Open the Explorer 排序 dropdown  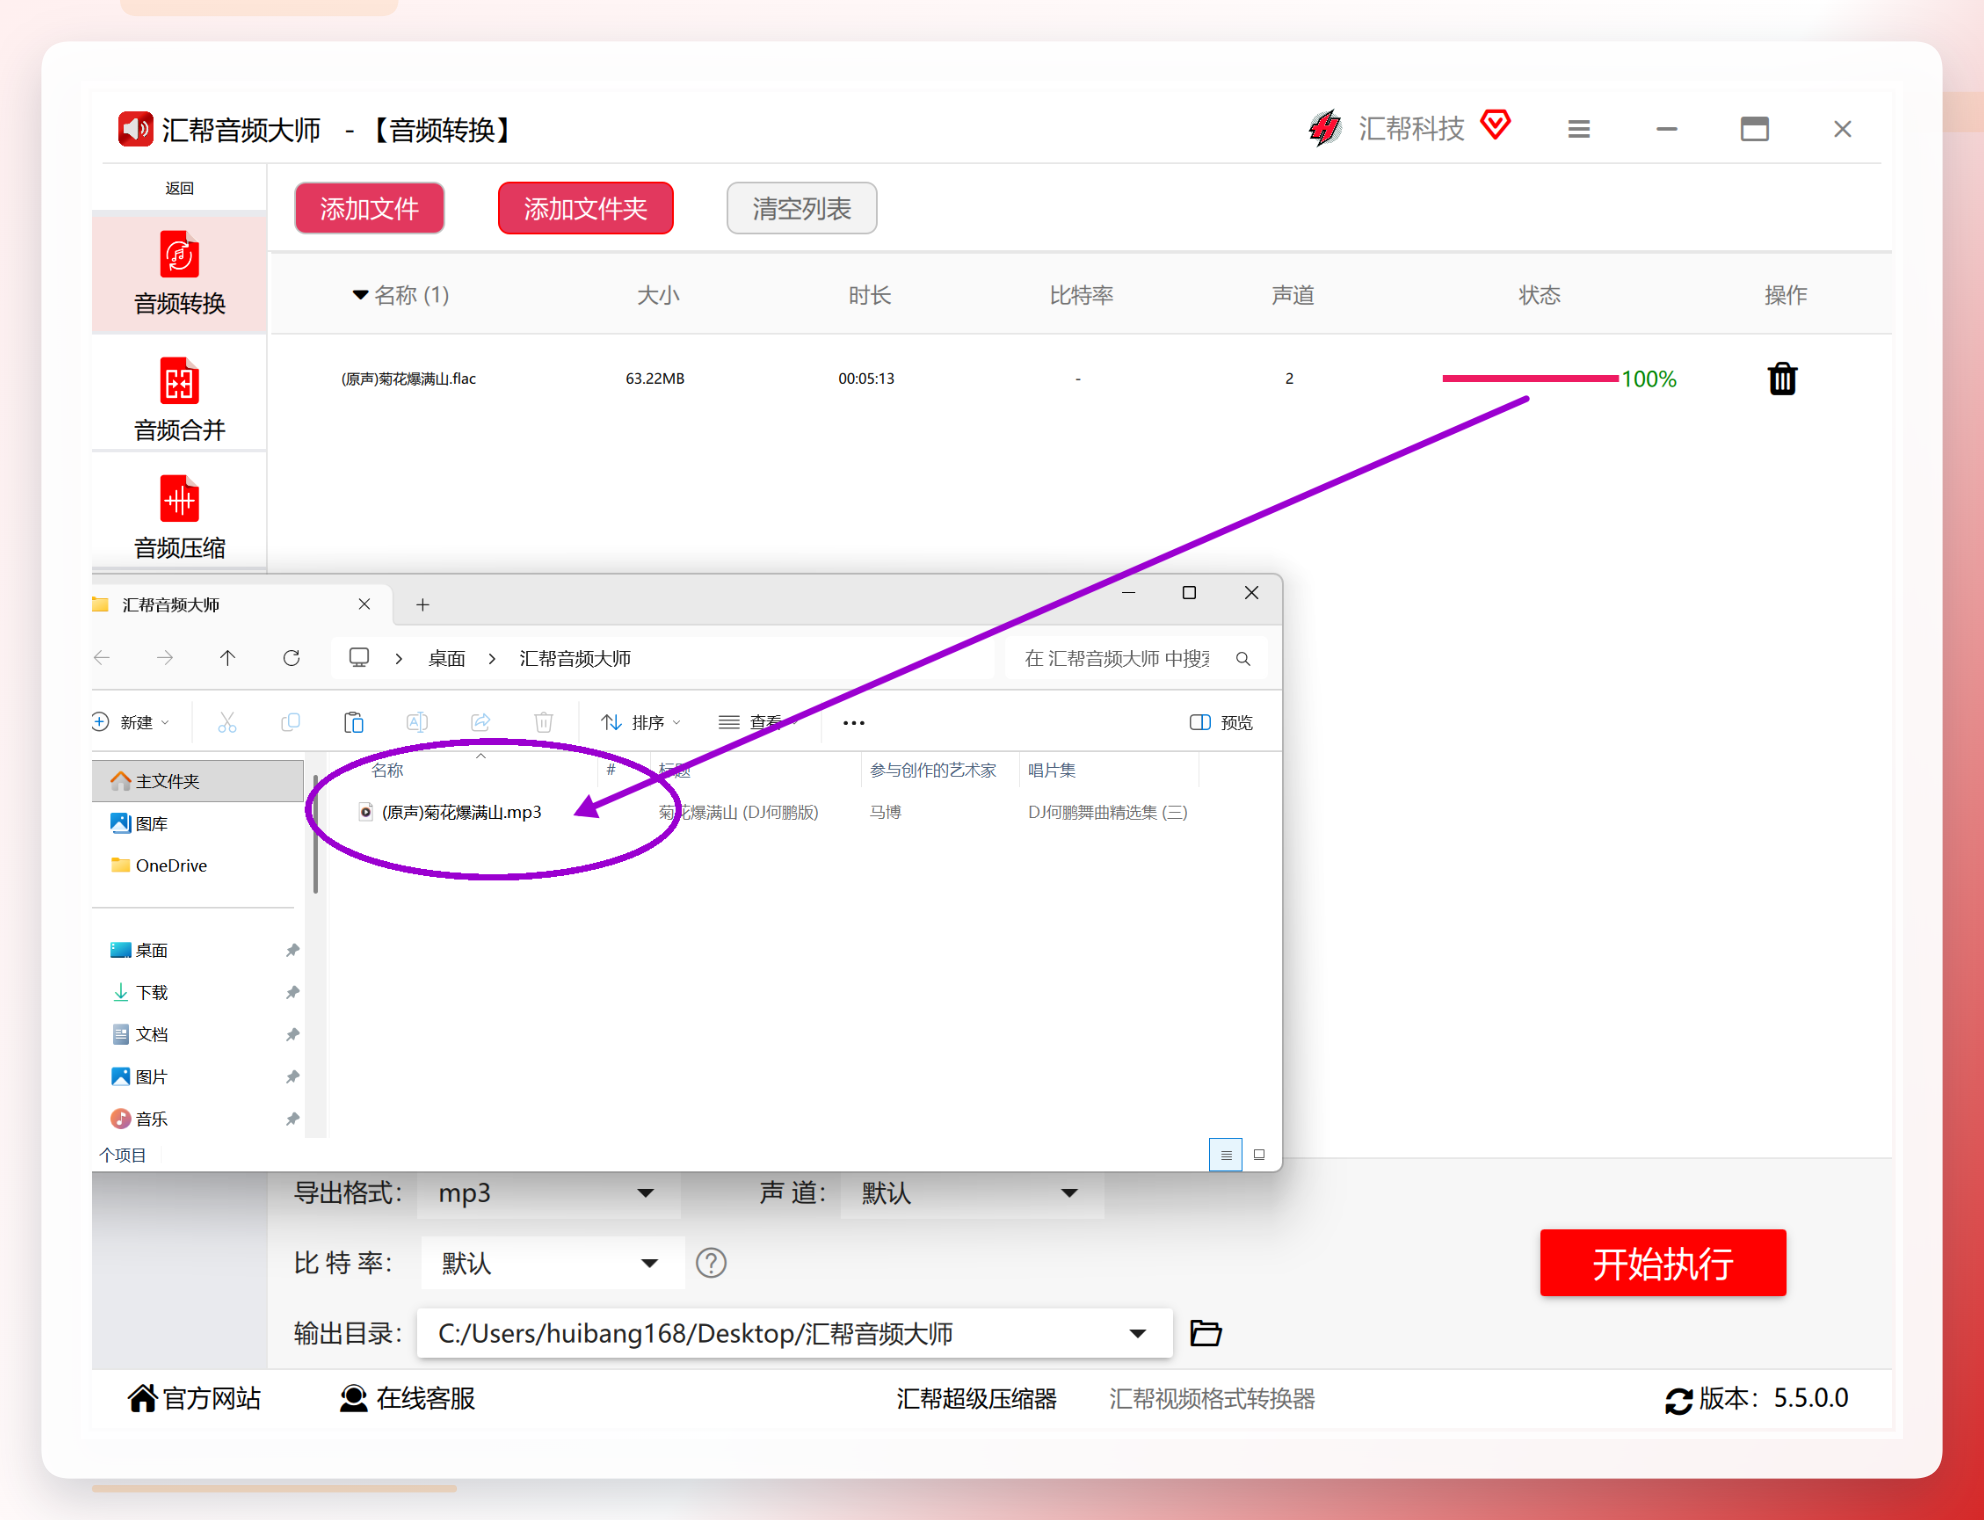click(641, 722)
